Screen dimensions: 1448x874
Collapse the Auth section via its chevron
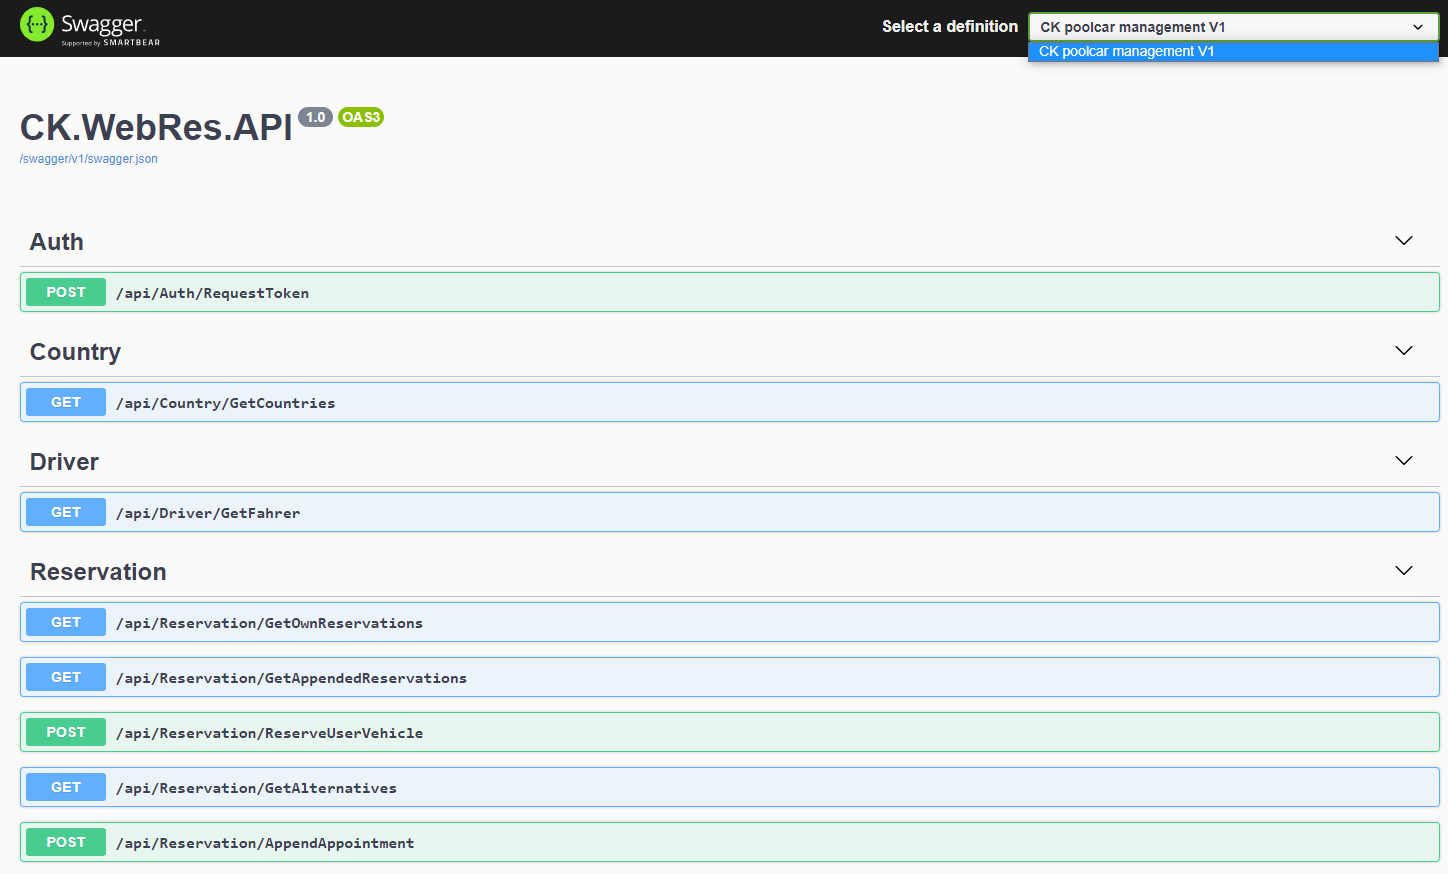1403,240
